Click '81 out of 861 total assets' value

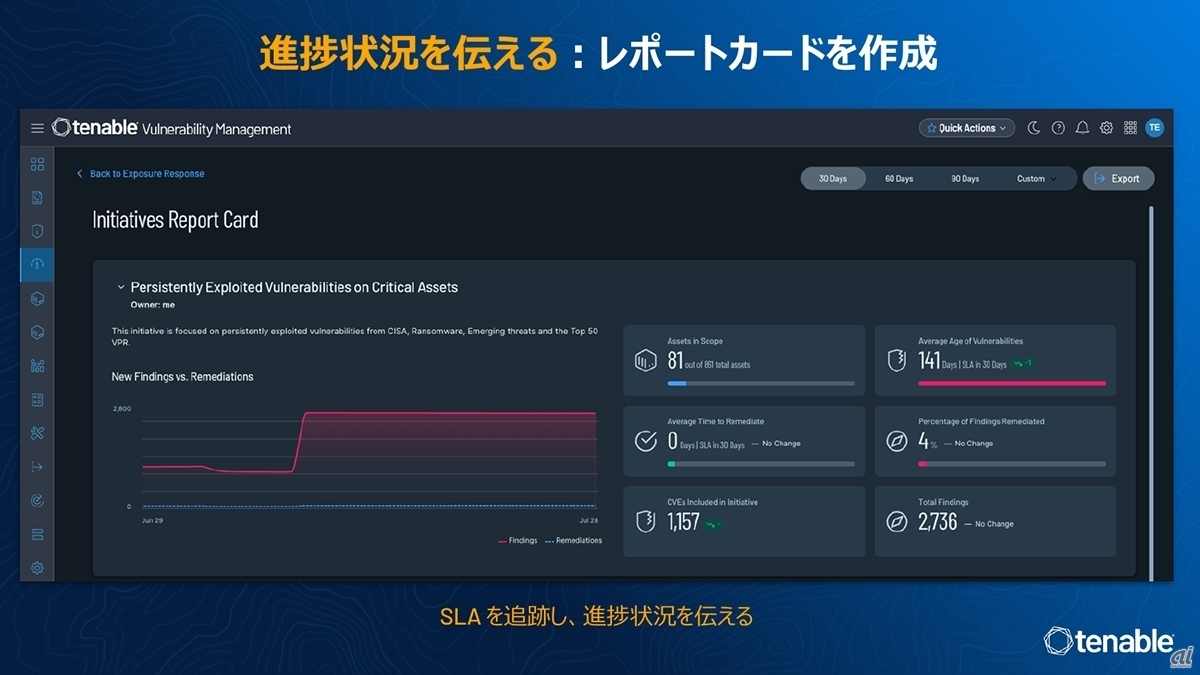[708, 361]
